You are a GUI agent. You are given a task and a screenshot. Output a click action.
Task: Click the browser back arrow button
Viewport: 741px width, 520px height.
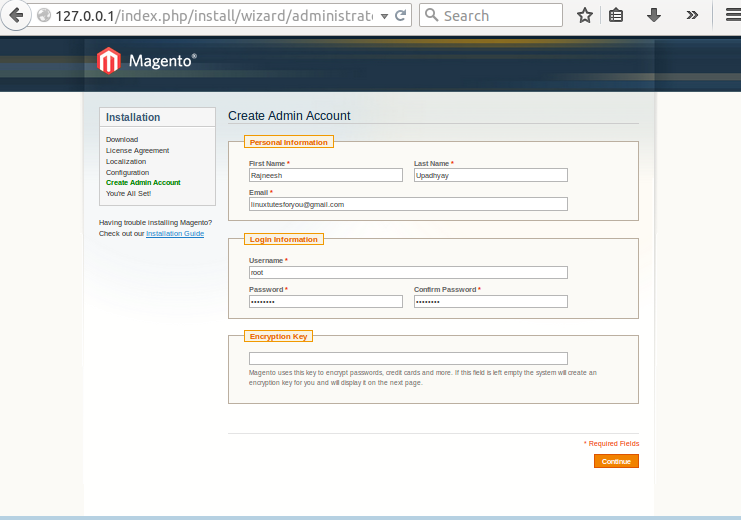[16, 15]
